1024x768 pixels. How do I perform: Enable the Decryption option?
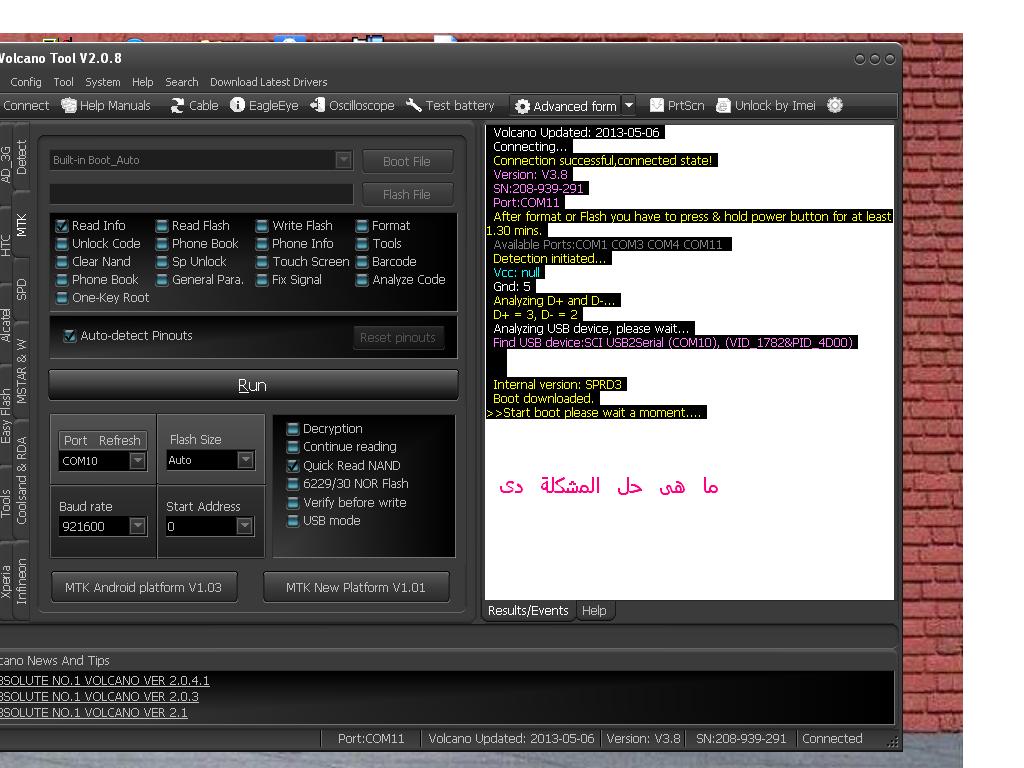click(x=293, y=428)
